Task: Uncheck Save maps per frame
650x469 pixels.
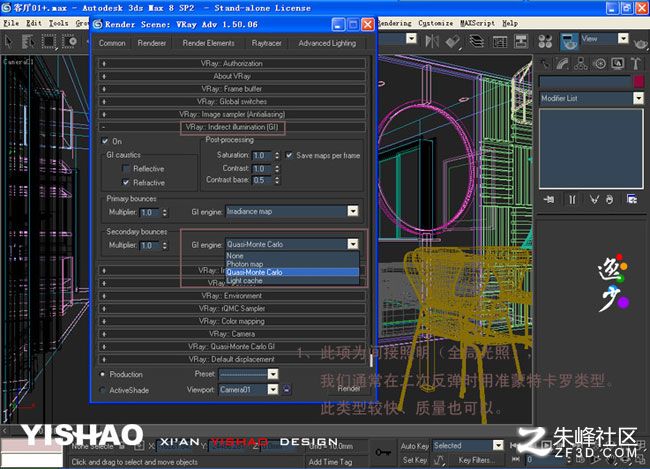Action: [x=289, y=155]
